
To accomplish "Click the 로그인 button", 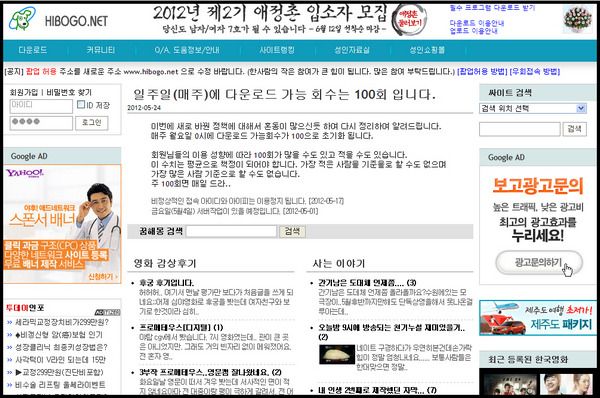I will tap(91, 123).
